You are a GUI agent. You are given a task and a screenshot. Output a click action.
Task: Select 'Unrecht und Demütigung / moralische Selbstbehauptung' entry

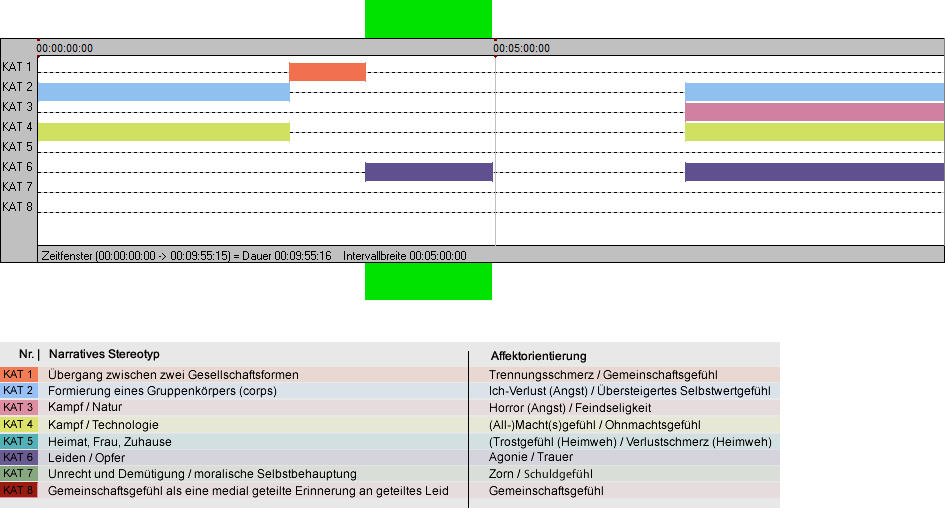[x=202, y=474]
